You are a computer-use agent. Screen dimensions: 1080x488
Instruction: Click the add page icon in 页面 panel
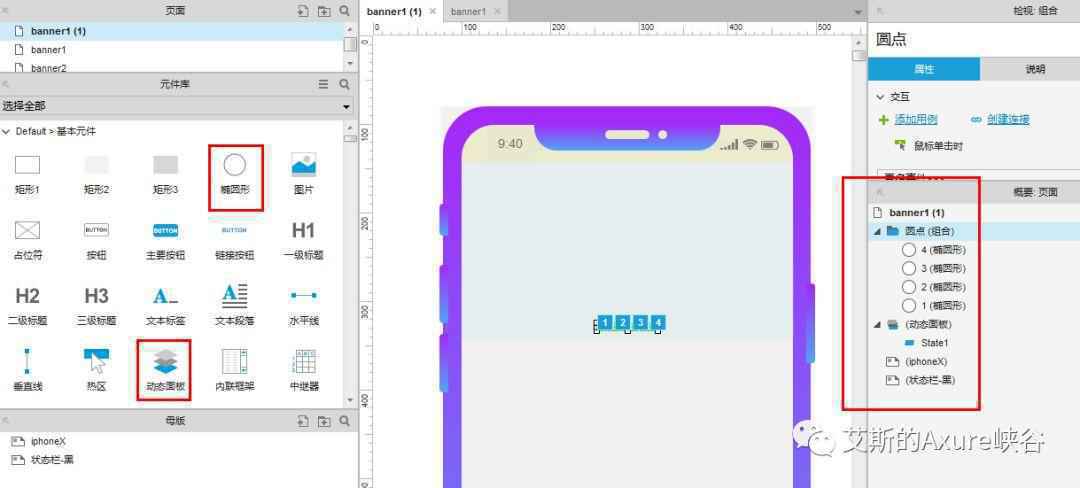click(303, 11)
